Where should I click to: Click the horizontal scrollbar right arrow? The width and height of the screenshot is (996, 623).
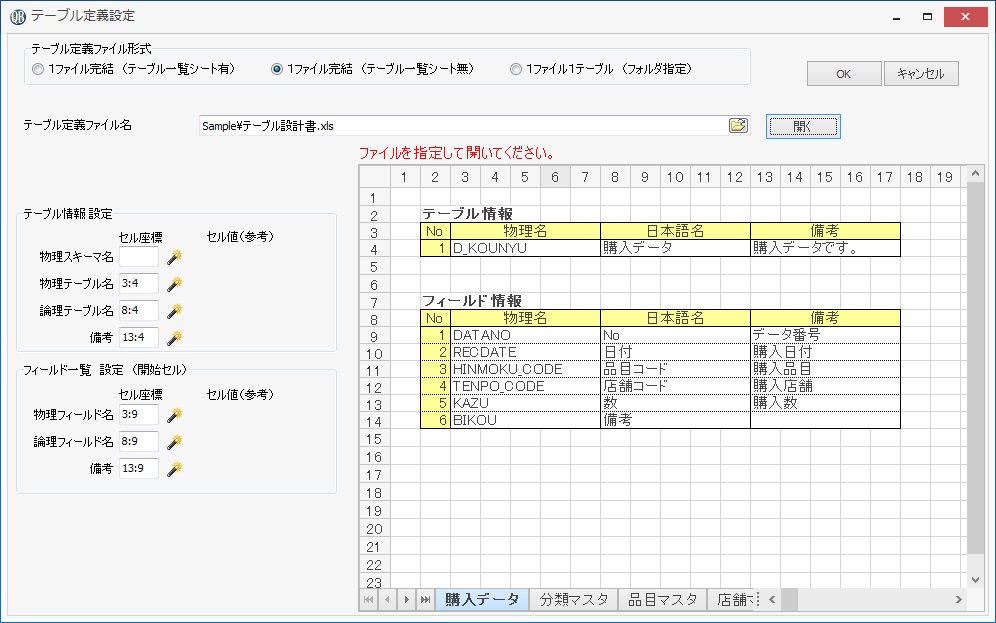959,599
